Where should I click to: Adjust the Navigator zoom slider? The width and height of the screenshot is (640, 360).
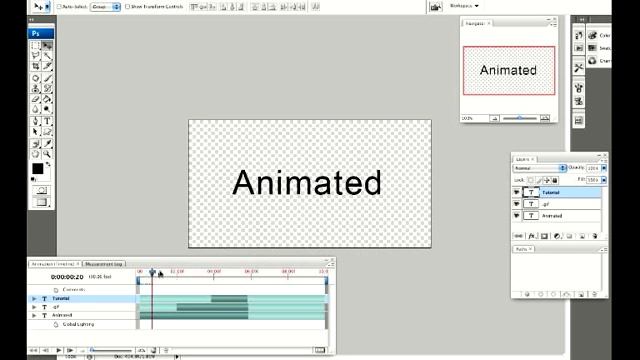pyautogui.click(x=520, y=118)
